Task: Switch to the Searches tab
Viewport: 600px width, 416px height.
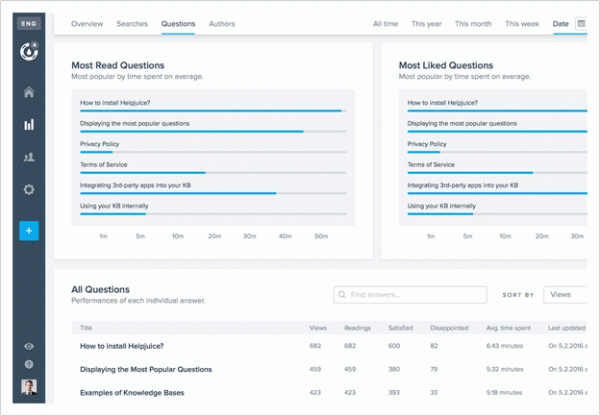Action: pyautogui.click(x=132, y=22)
